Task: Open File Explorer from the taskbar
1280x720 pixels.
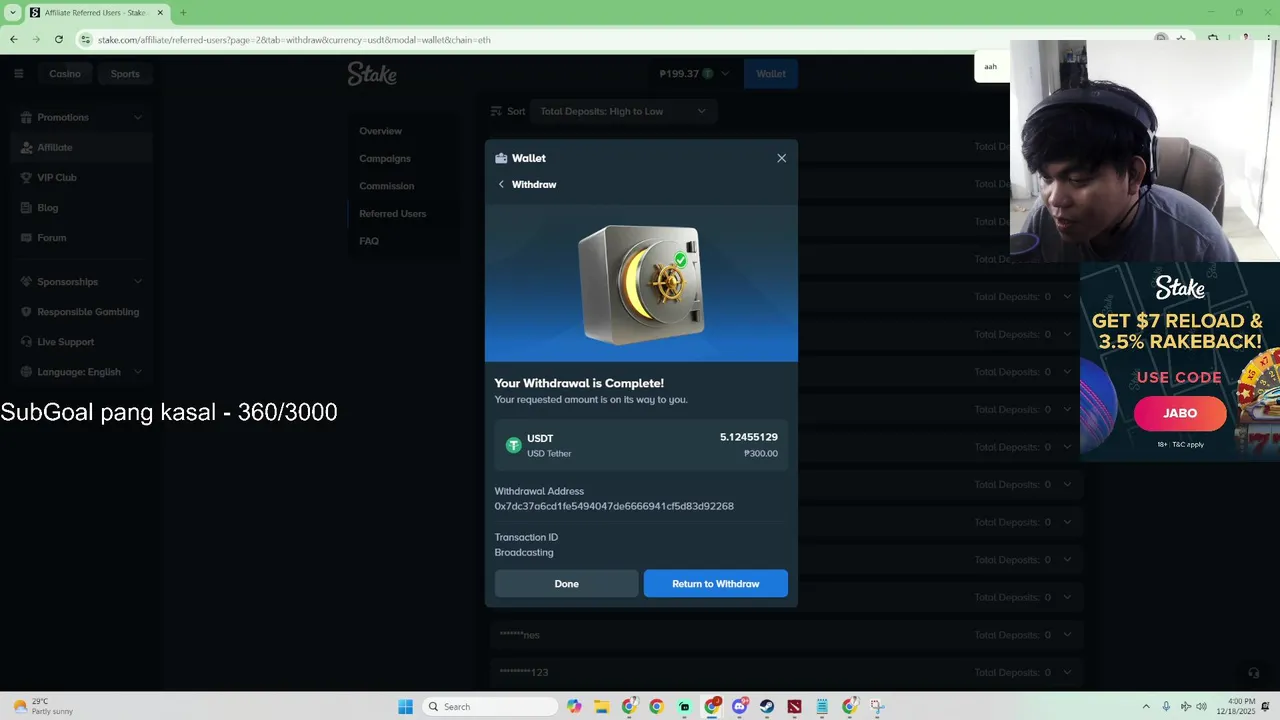Action: [601, 706]
